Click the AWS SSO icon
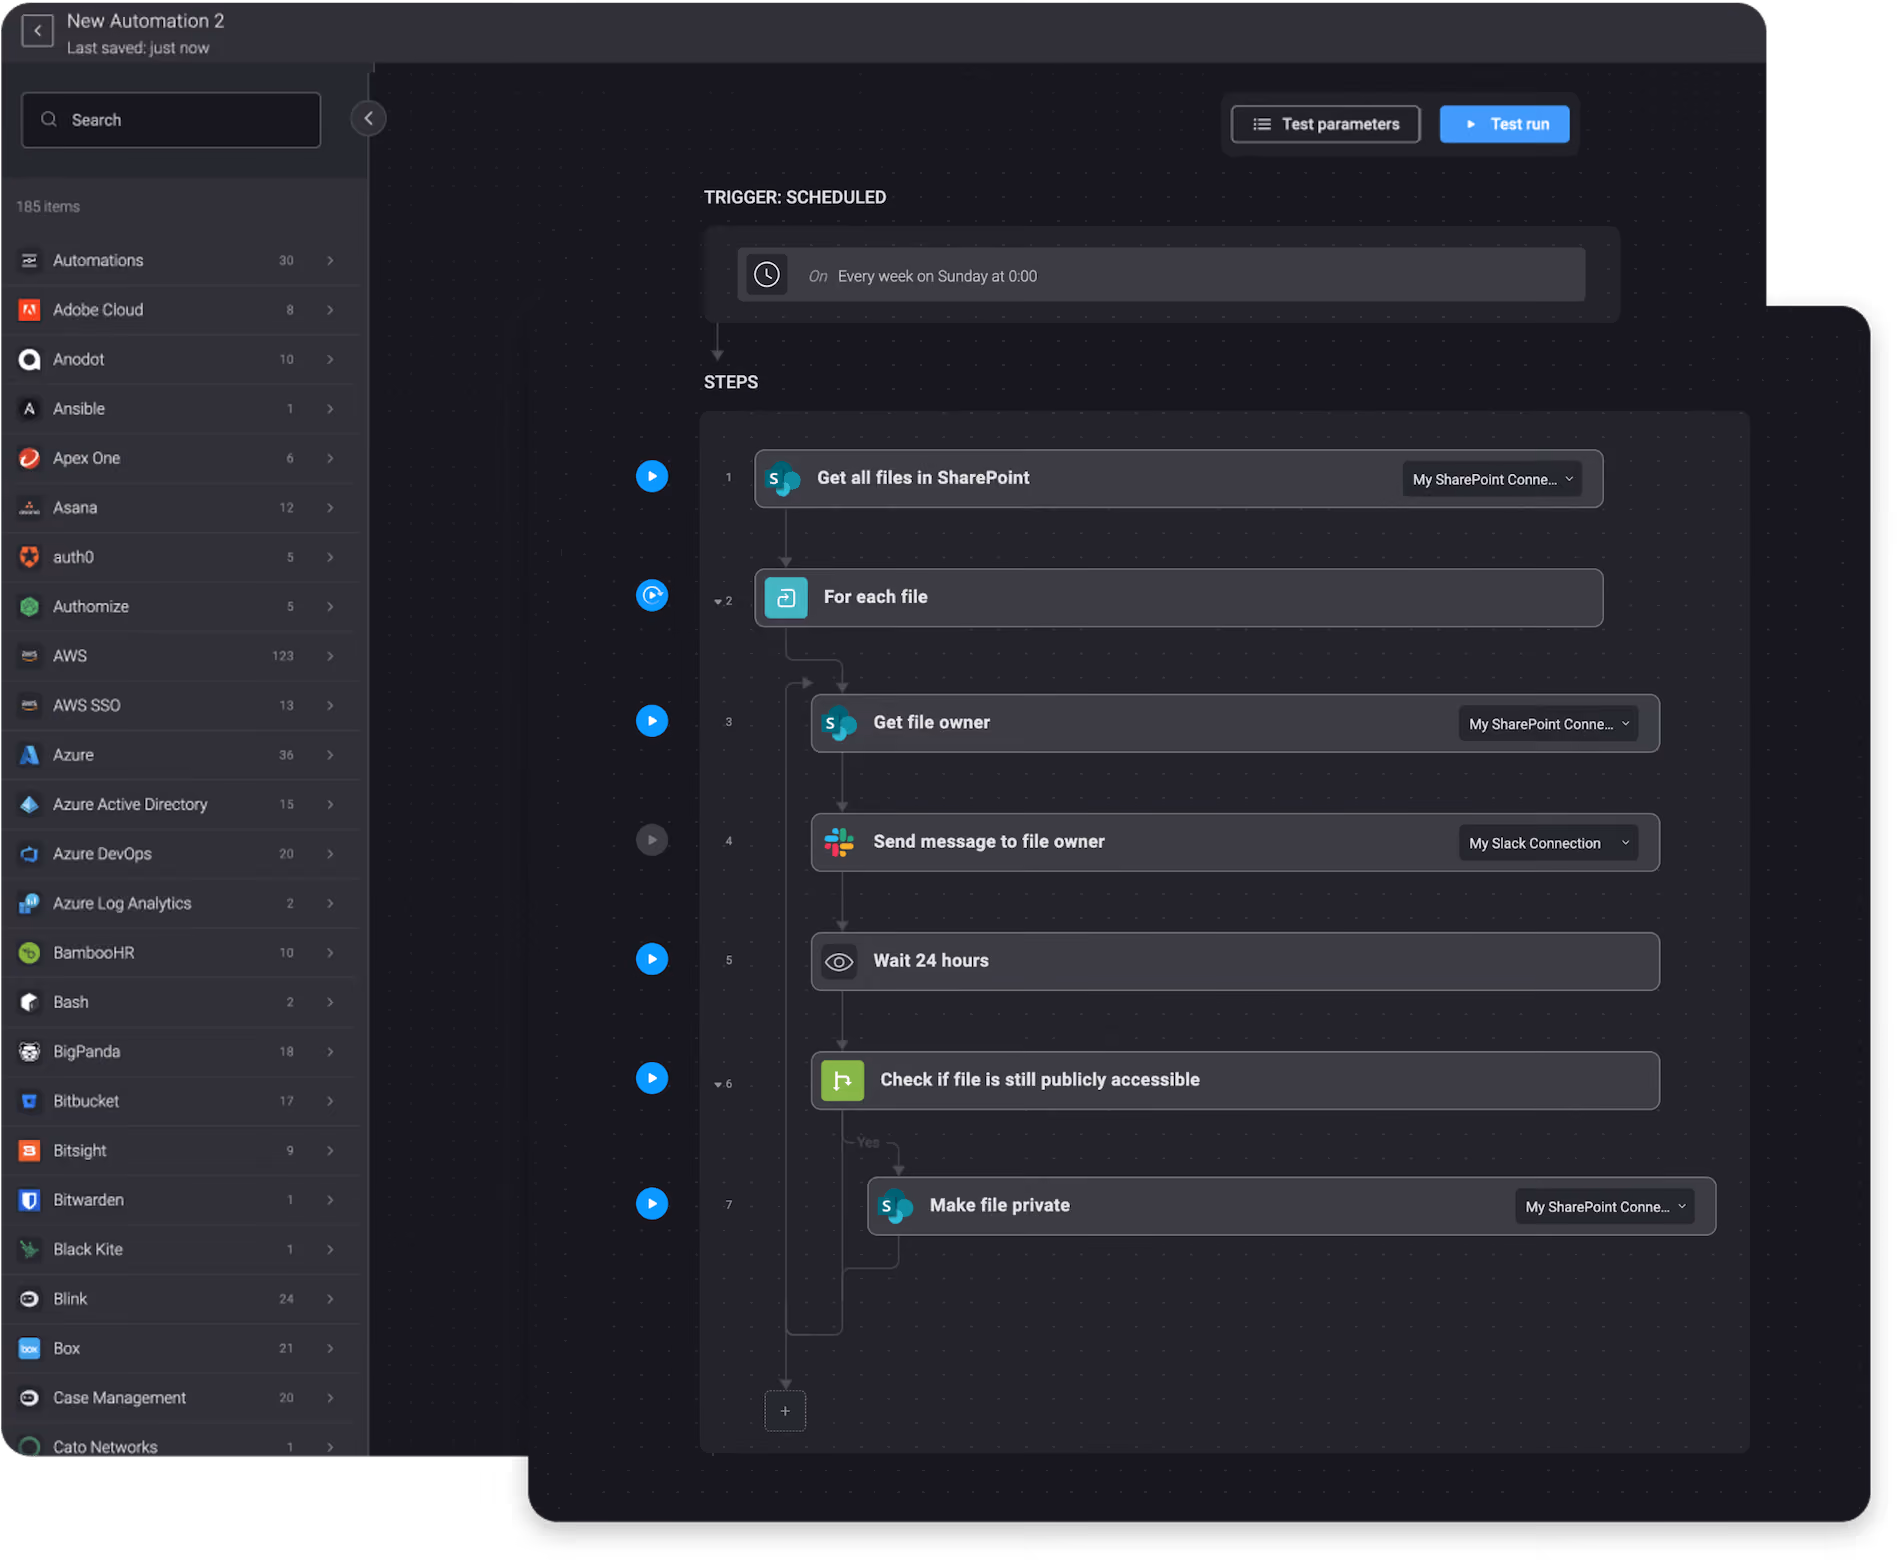Screen dimensions: 1900x1560 tap(30, 705)
